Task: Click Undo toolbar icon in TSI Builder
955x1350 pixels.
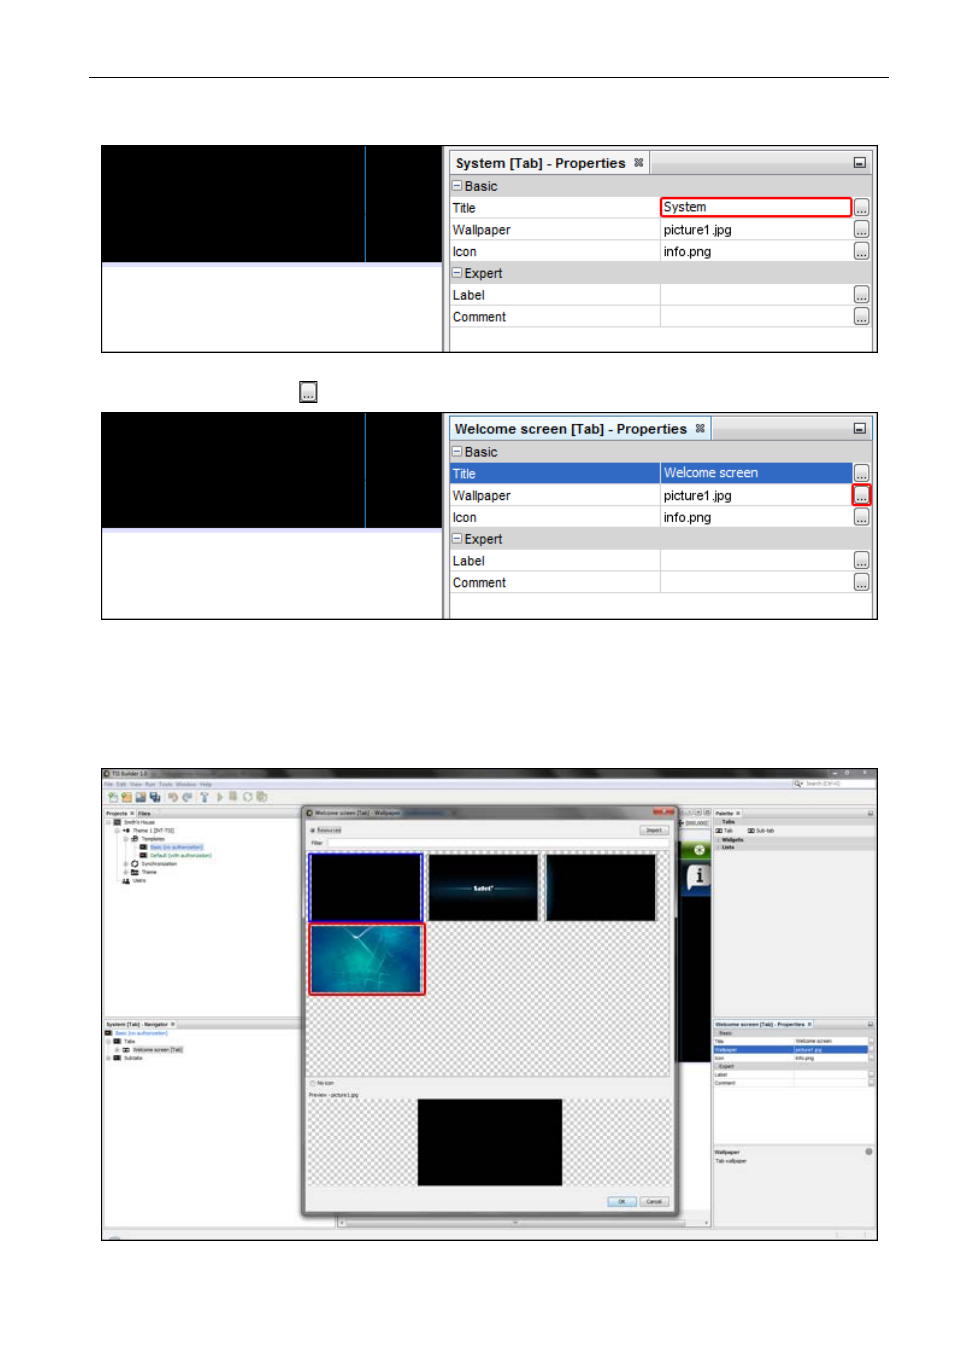Action: click(x=173, y=797)
